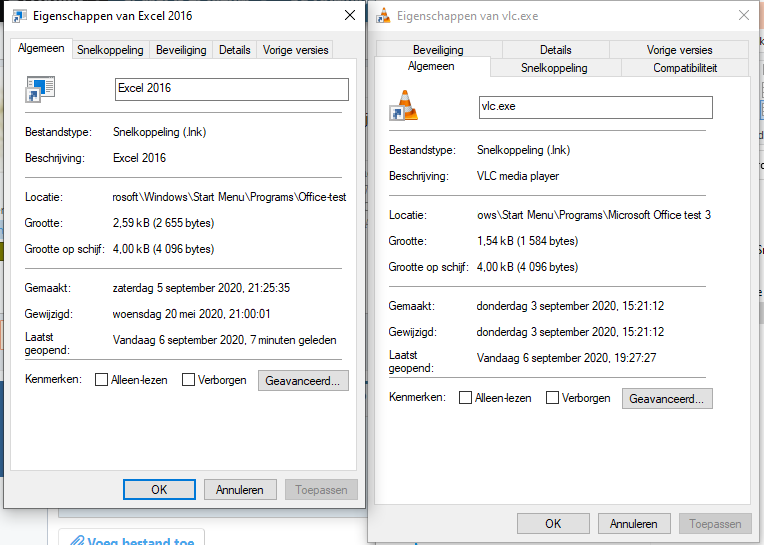Enable Verborgen in the vlc.exe properties
Image resolution: width=764 pixels, height=545 pixels.
click(x=553, y=398)
